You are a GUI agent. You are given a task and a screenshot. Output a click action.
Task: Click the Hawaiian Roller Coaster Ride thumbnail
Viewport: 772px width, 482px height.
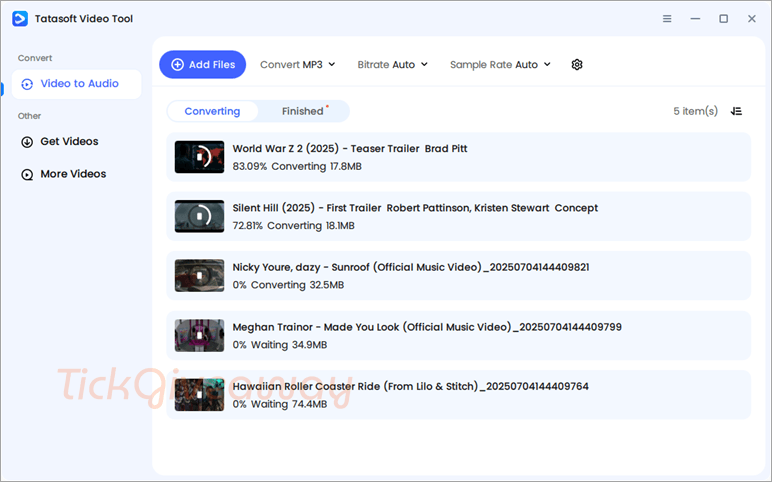[x=199, y=394]
